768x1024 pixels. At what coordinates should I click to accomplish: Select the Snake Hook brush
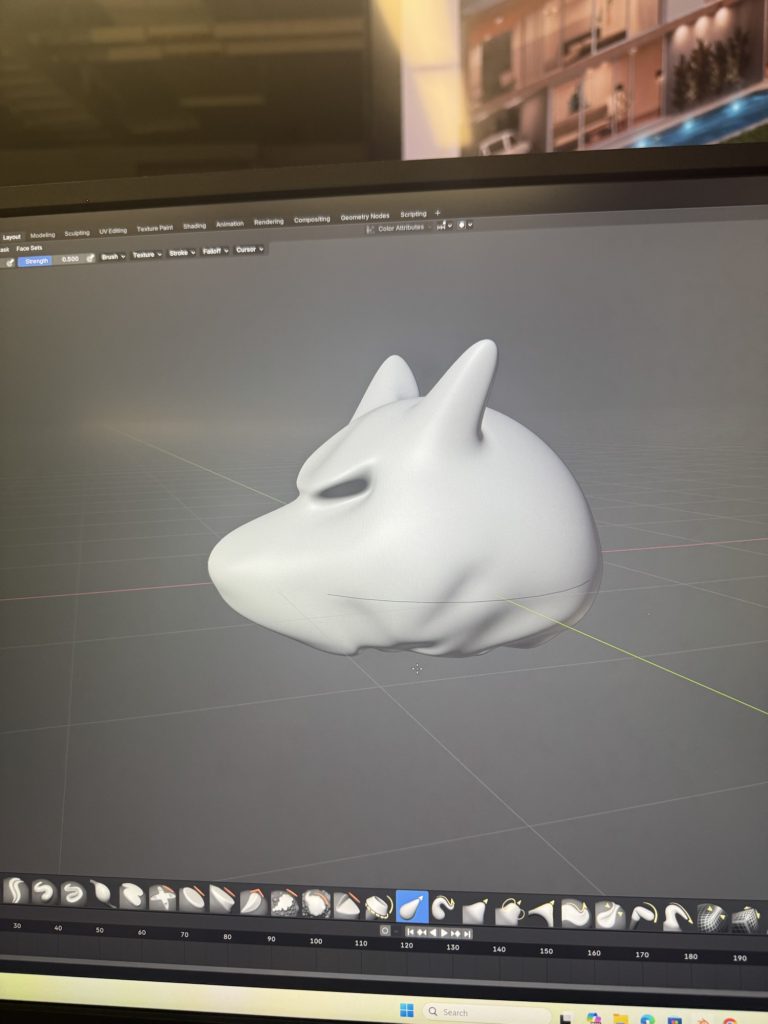541,913
